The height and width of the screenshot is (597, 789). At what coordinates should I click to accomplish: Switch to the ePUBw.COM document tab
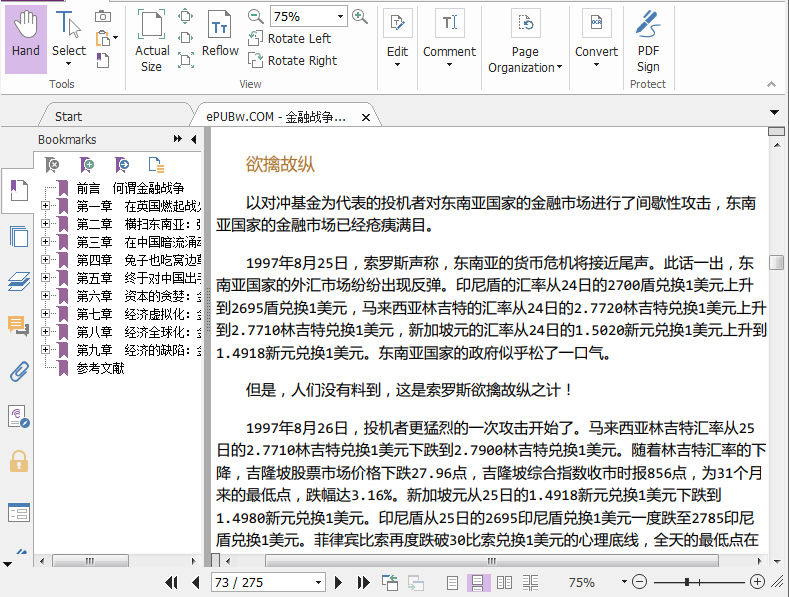coord(276,117)
